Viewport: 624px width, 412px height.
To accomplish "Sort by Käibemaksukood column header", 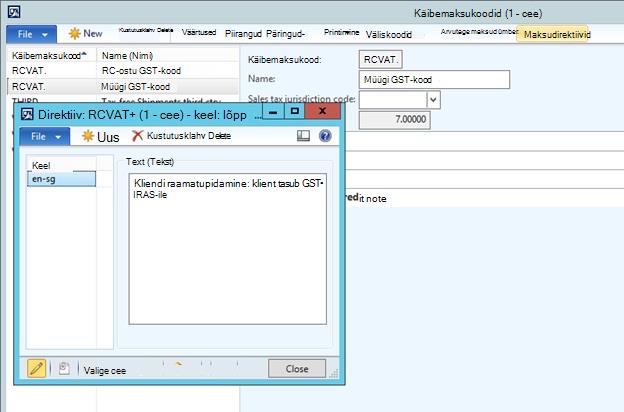I will pos(49,56).
